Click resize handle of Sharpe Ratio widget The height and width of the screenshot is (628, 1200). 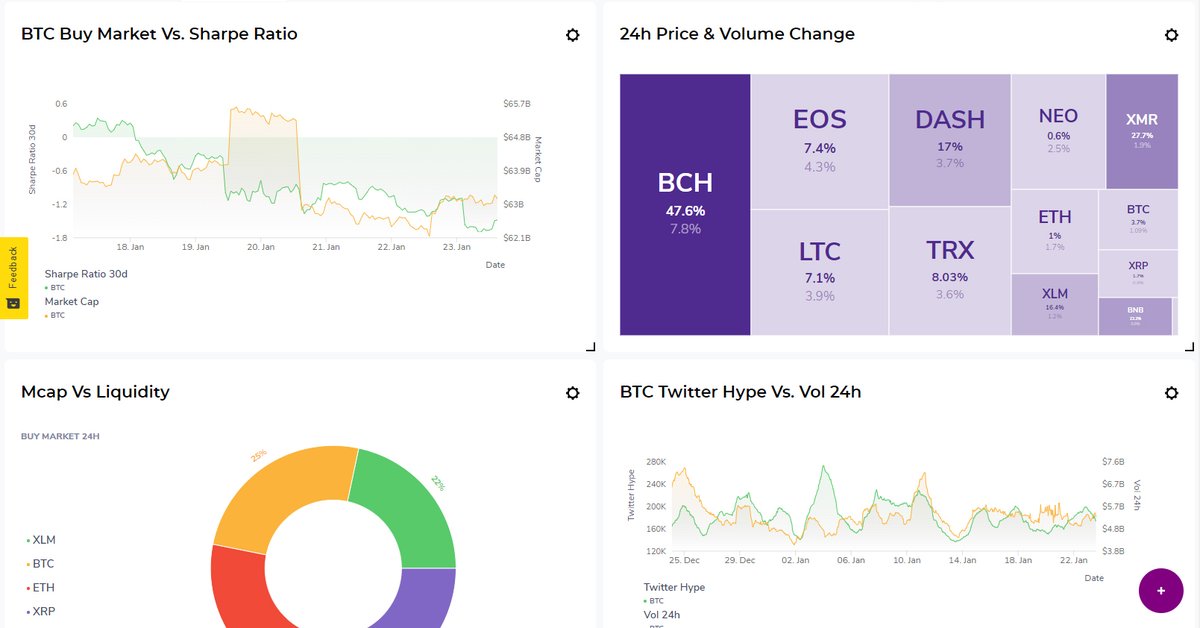[x=589, y=347]
